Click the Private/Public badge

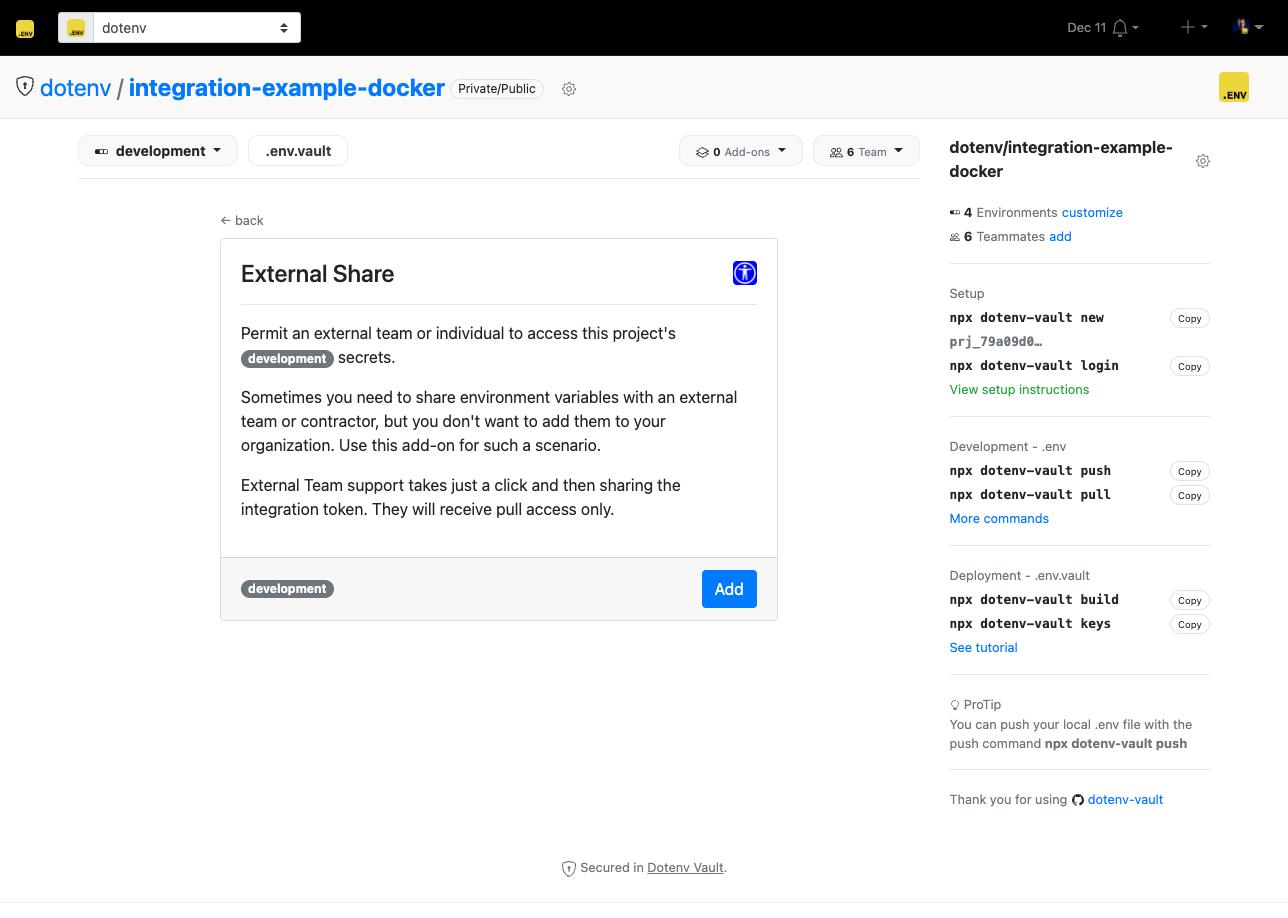[497, 89]
